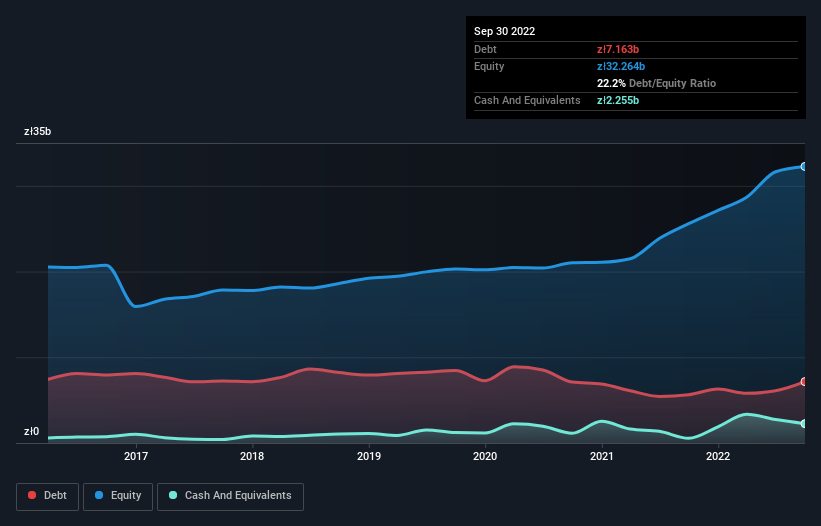Click the 2020 x-axis label
The image size is (821, 526).
pos(485,456)
